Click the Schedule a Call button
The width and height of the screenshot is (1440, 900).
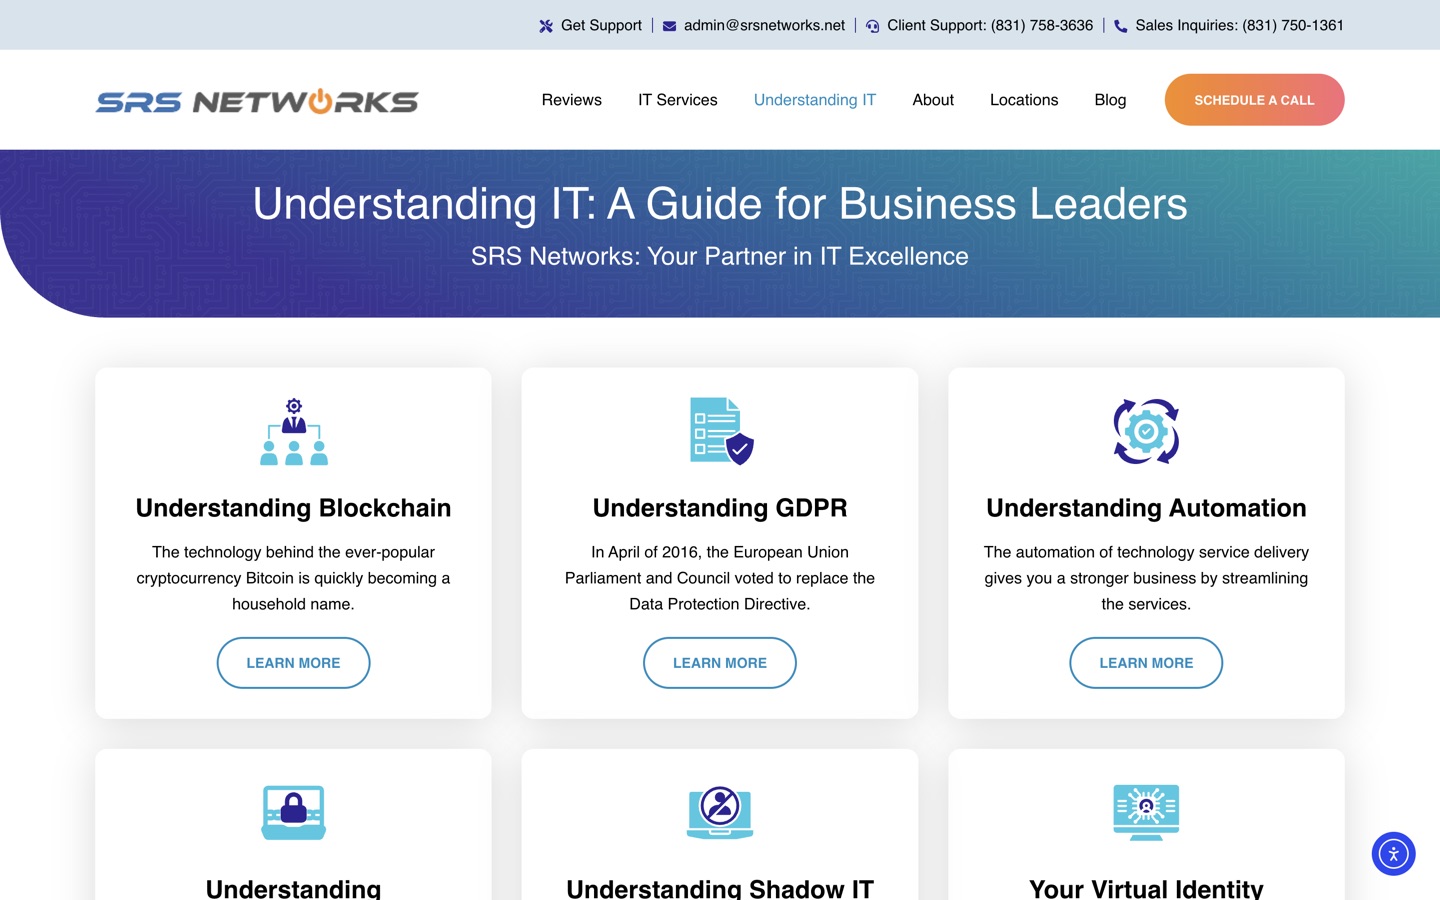click(x=1254, y=100)
